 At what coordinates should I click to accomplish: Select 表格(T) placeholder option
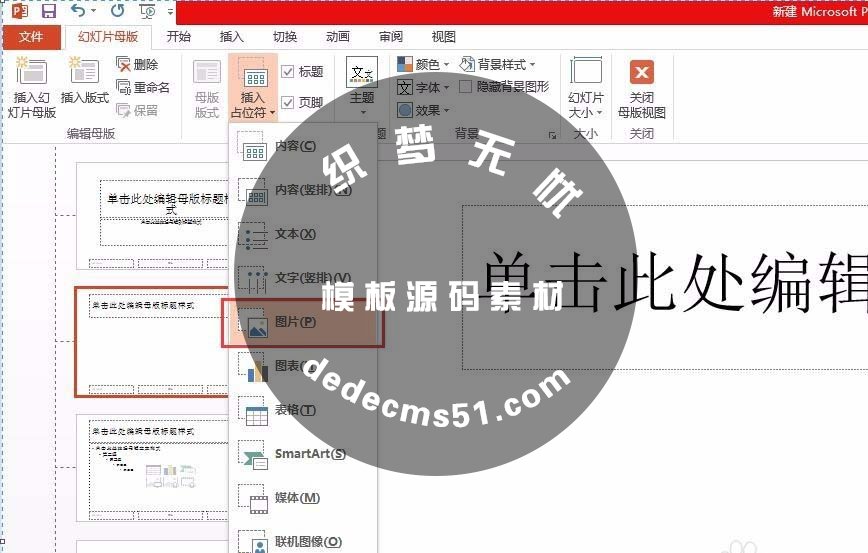(303, 410)
